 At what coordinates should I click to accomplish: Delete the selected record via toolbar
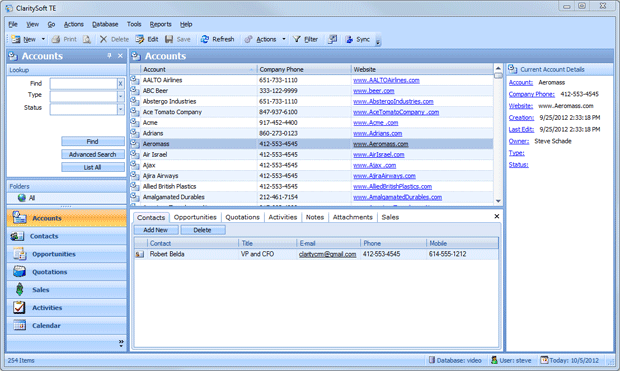tap(114, 39)
